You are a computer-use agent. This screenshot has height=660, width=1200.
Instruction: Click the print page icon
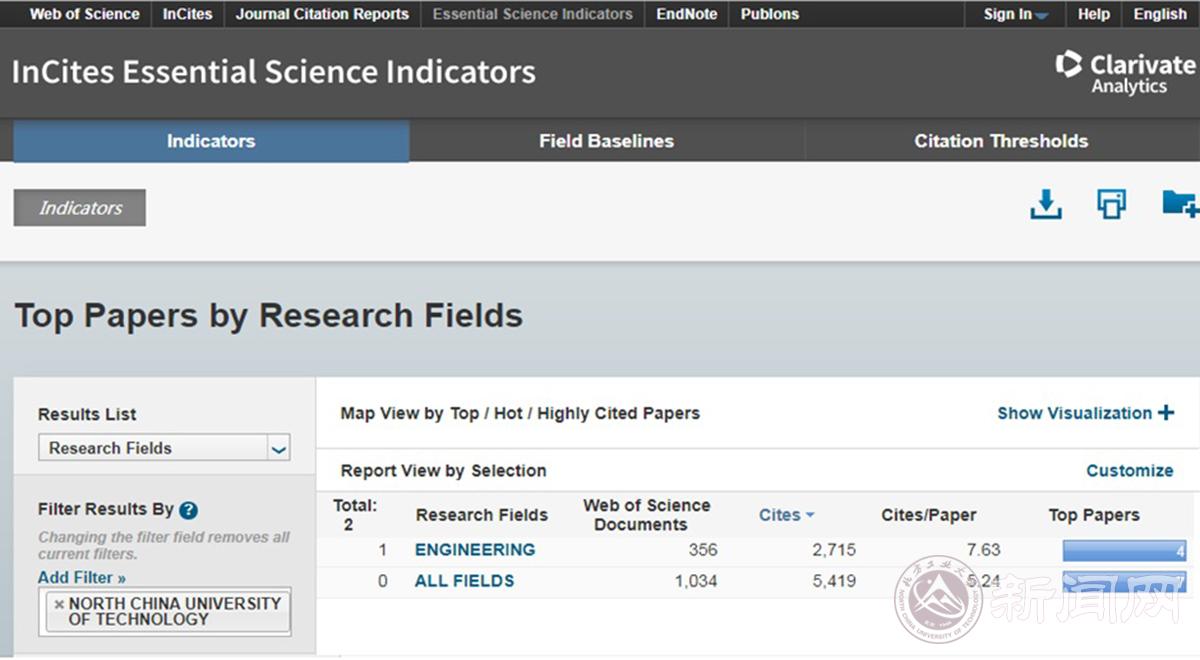(x=1111, y=204)
